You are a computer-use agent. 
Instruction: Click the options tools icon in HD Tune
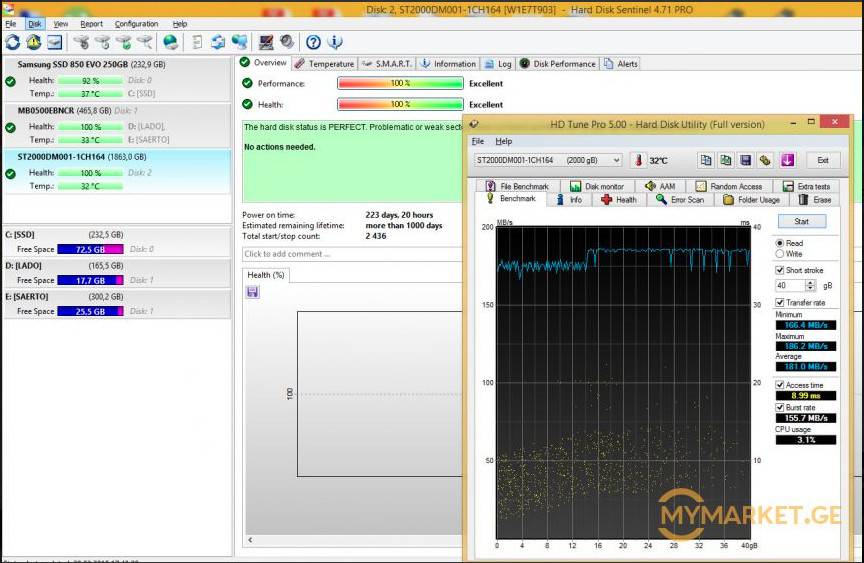[x=765, y=160]
